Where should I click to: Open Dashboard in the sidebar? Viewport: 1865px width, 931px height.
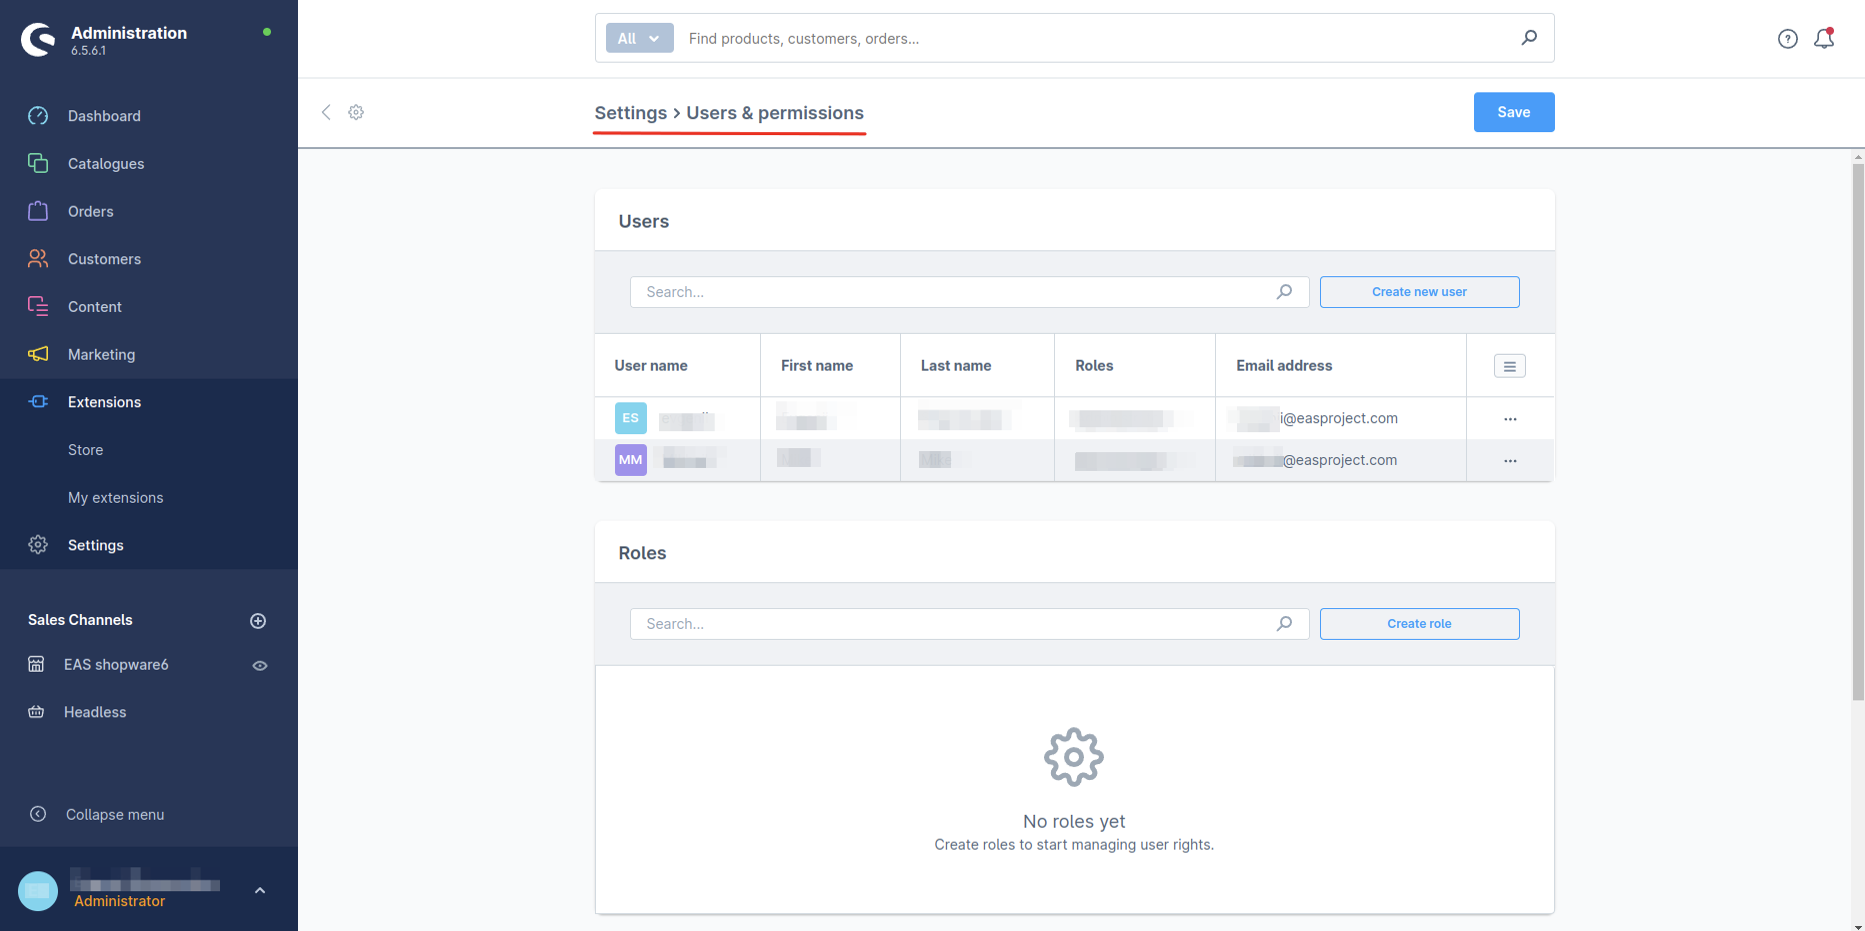[x=104, y=116]
